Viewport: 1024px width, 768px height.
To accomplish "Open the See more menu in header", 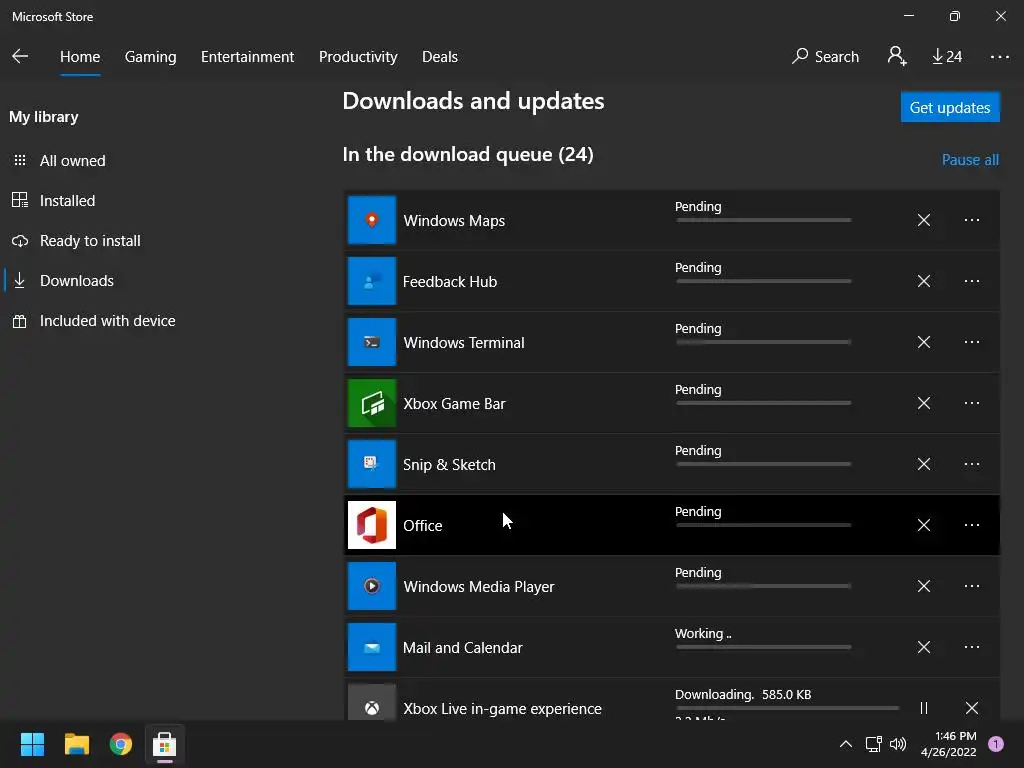I will point(999,57).
